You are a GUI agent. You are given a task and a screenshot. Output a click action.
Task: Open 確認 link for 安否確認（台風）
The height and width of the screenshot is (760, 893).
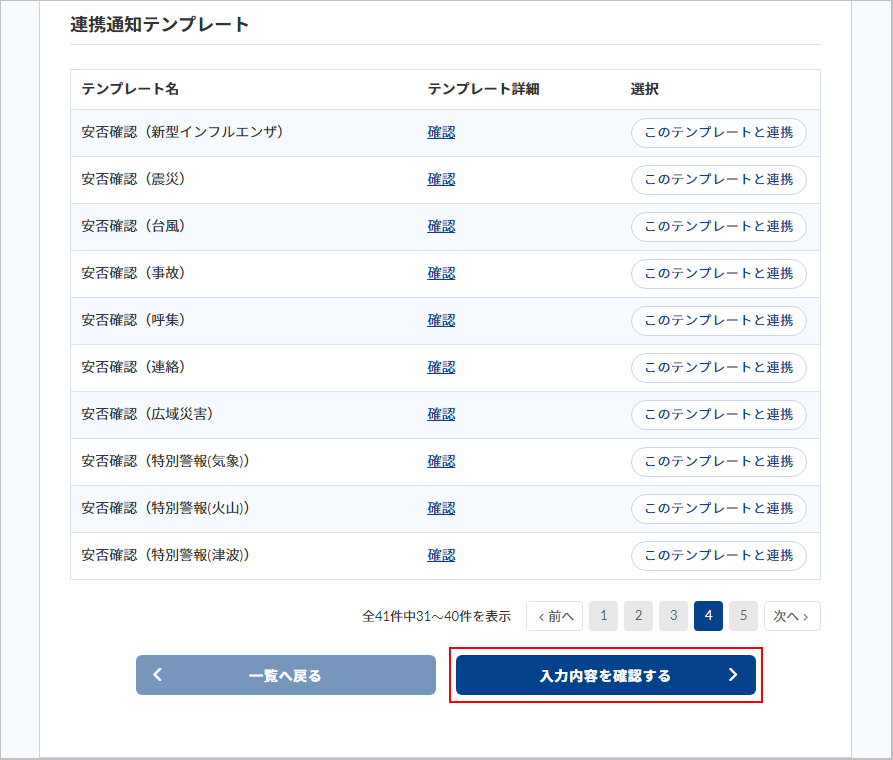[441, 226]
